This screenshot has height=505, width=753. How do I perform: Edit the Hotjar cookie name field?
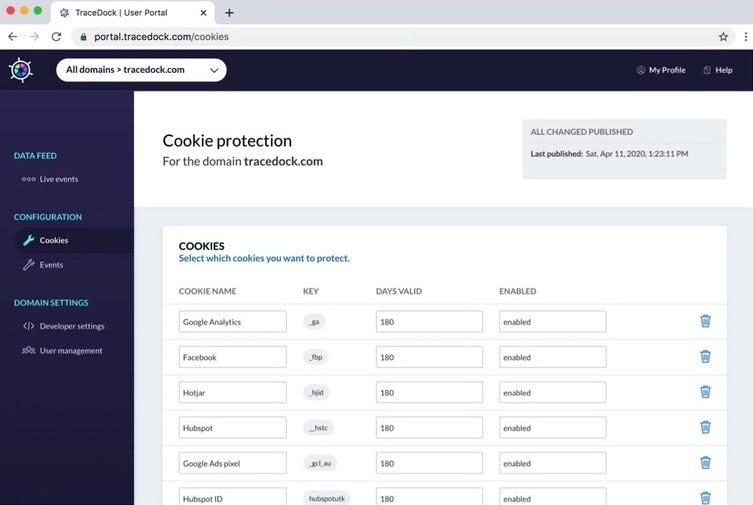click(232, 392)
